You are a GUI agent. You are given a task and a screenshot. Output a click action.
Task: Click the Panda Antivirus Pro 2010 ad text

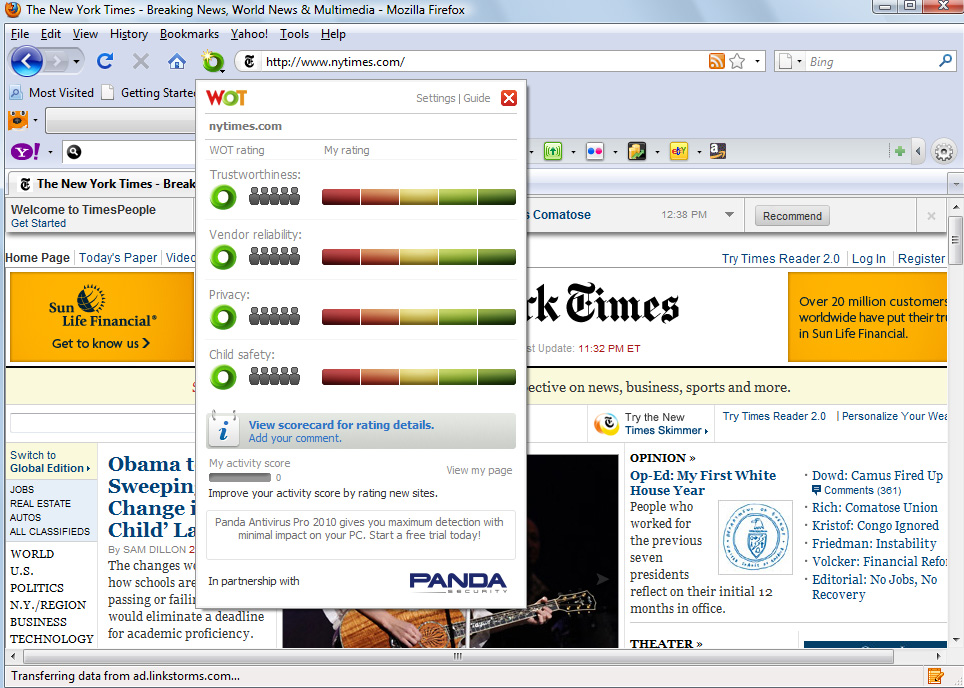(x=360, y=529)
